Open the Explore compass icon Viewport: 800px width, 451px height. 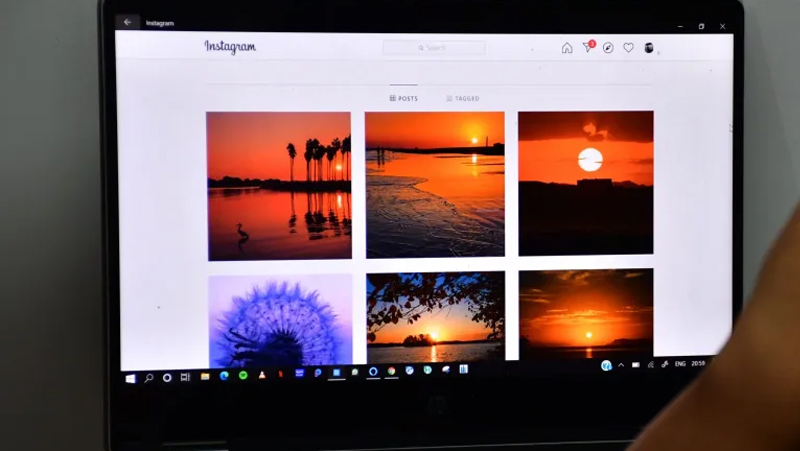tap(608, 48)
